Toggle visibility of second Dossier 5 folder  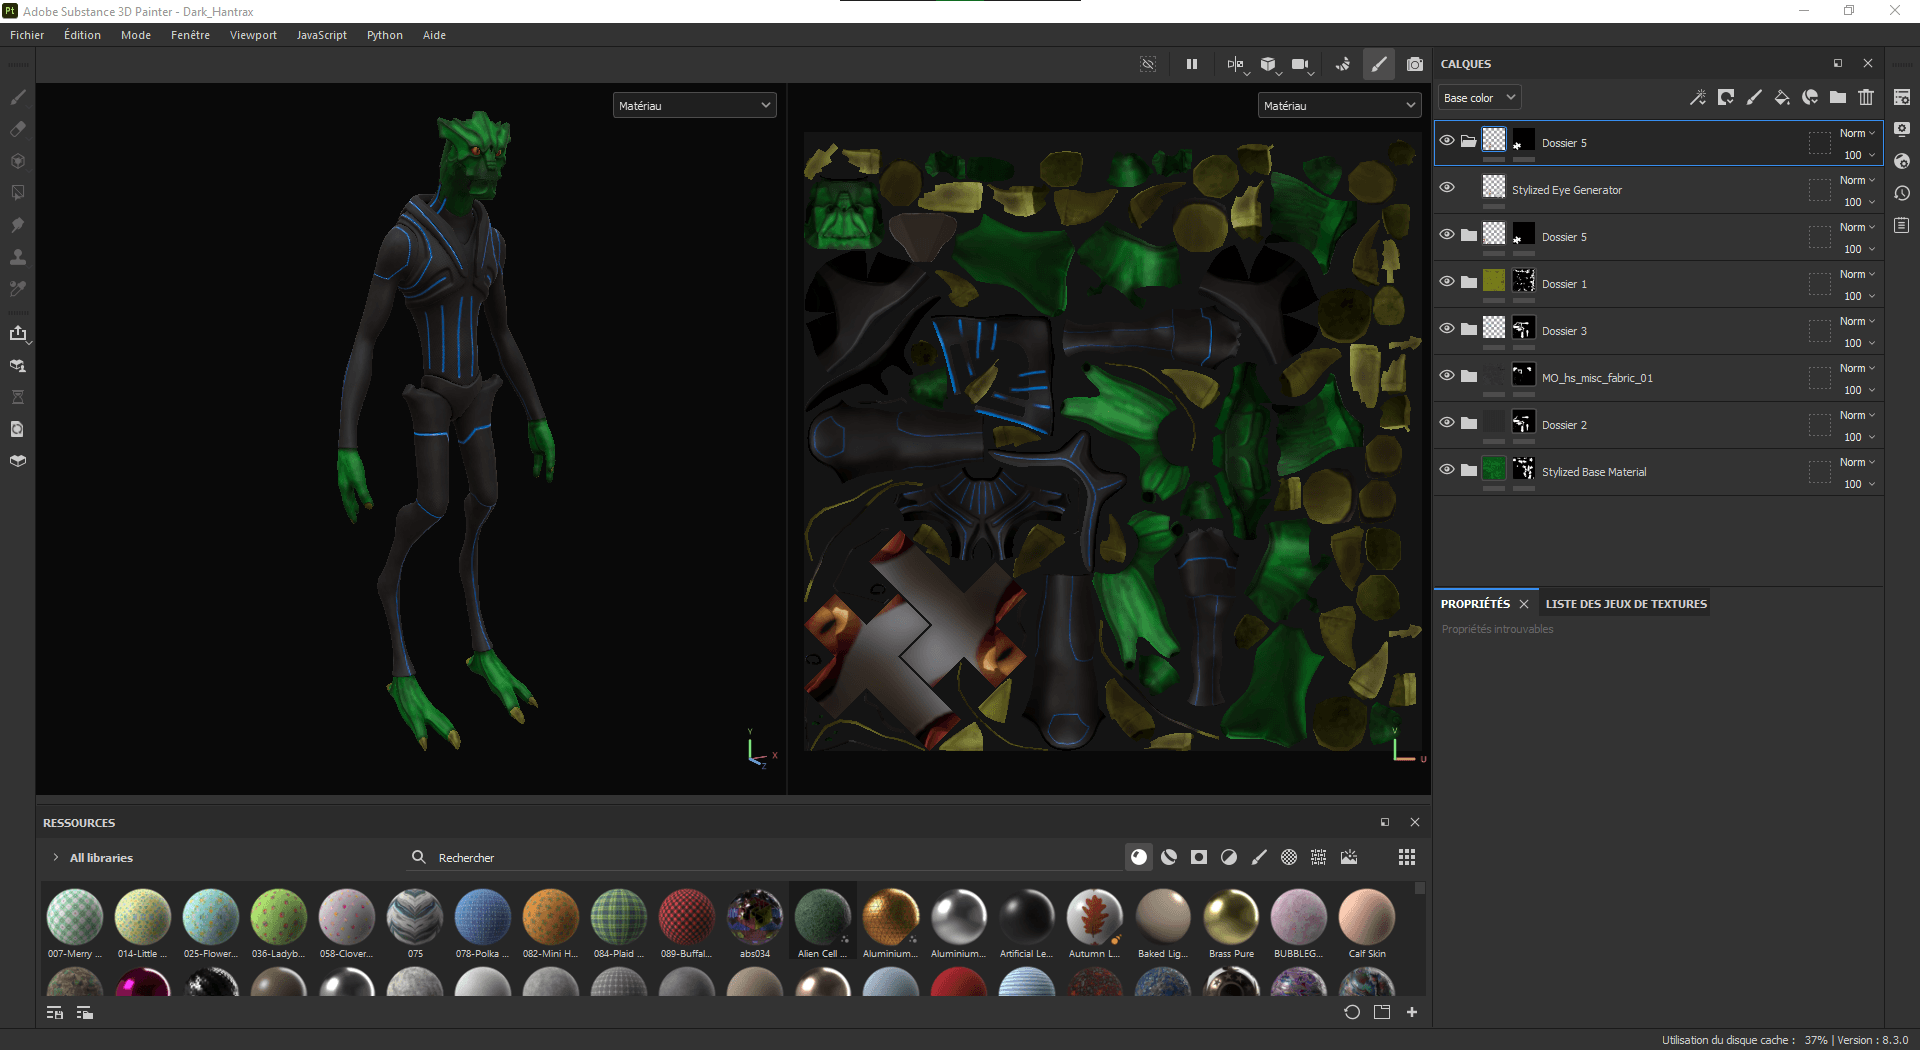pyautogui.click(x=1447, y=235)
